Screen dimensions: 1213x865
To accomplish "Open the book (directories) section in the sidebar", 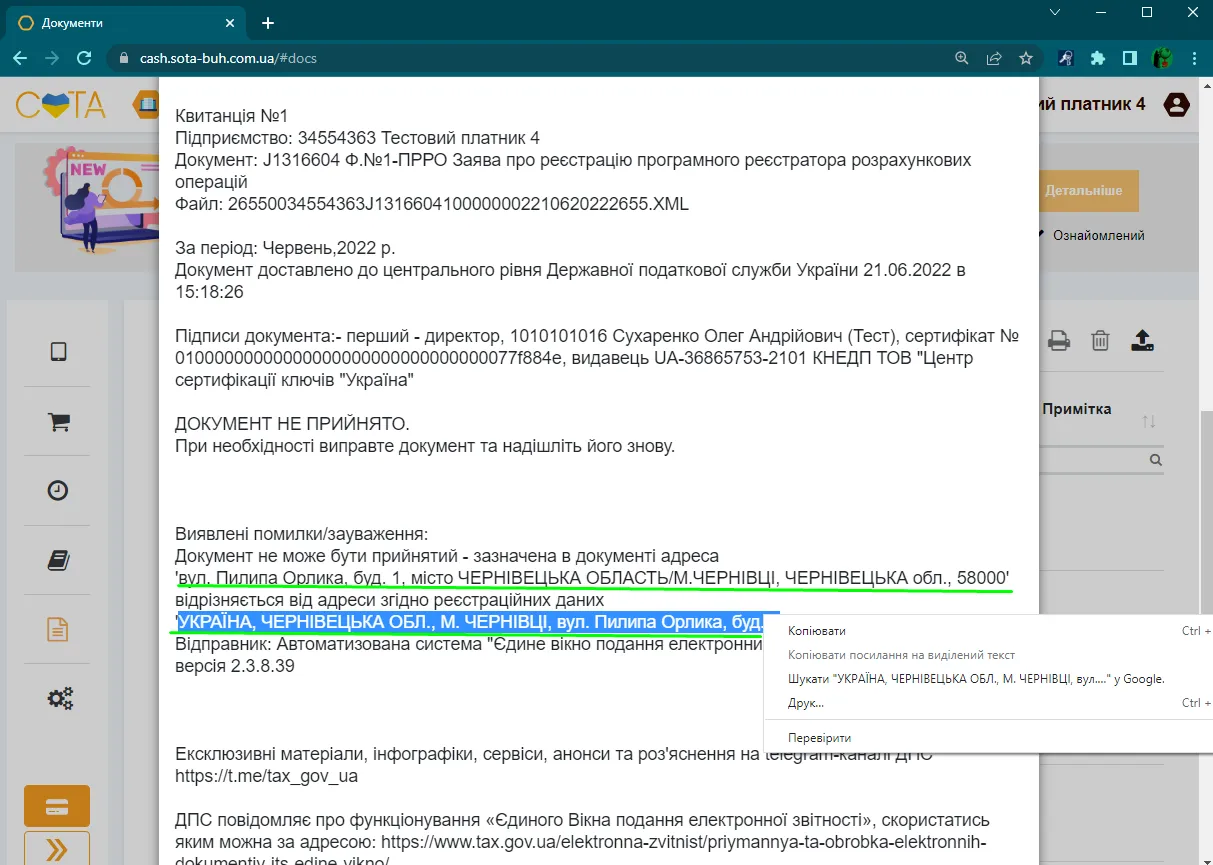I will coord(58,560).
